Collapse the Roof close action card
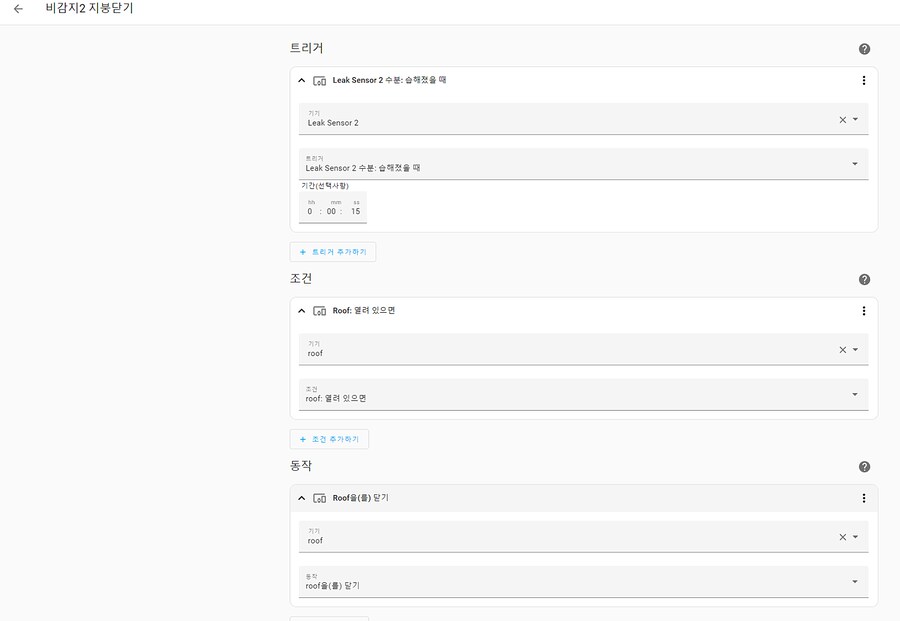The height and width of the screenshot is (621, 900). [302, 498]
